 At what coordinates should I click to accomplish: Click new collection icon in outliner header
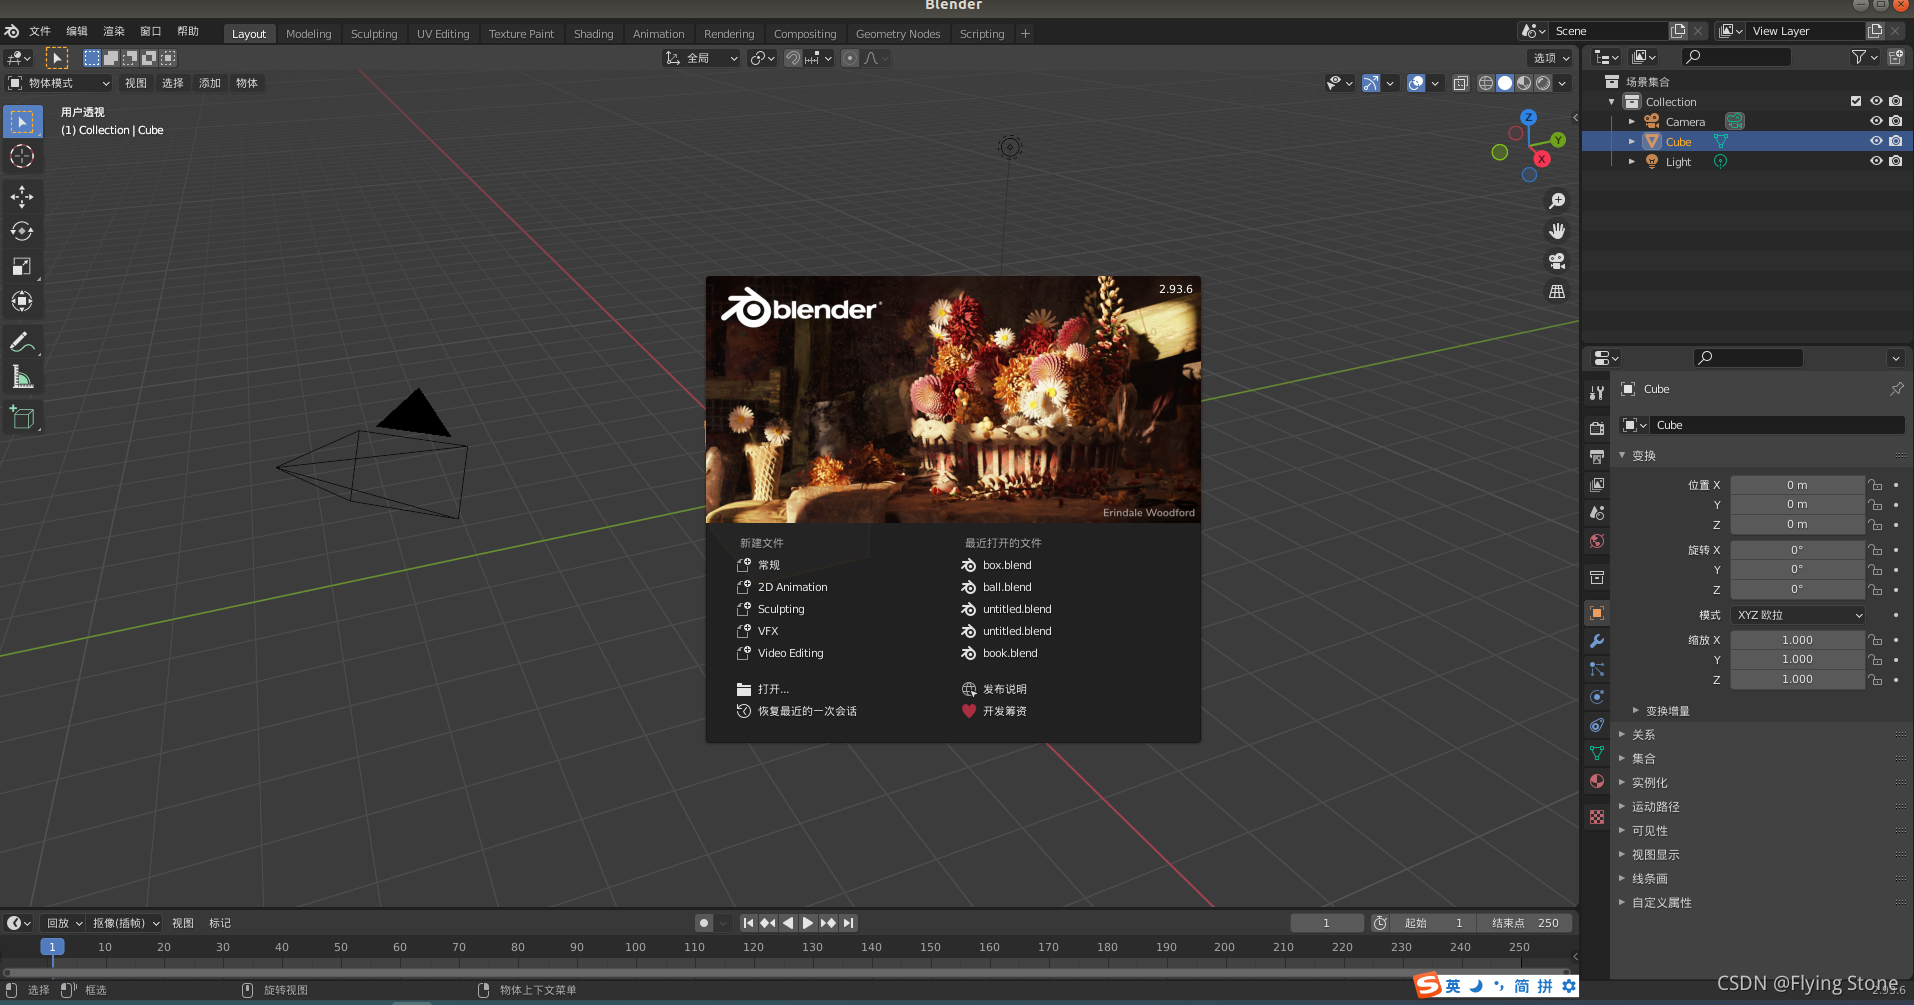click(x=1896, y=57)
